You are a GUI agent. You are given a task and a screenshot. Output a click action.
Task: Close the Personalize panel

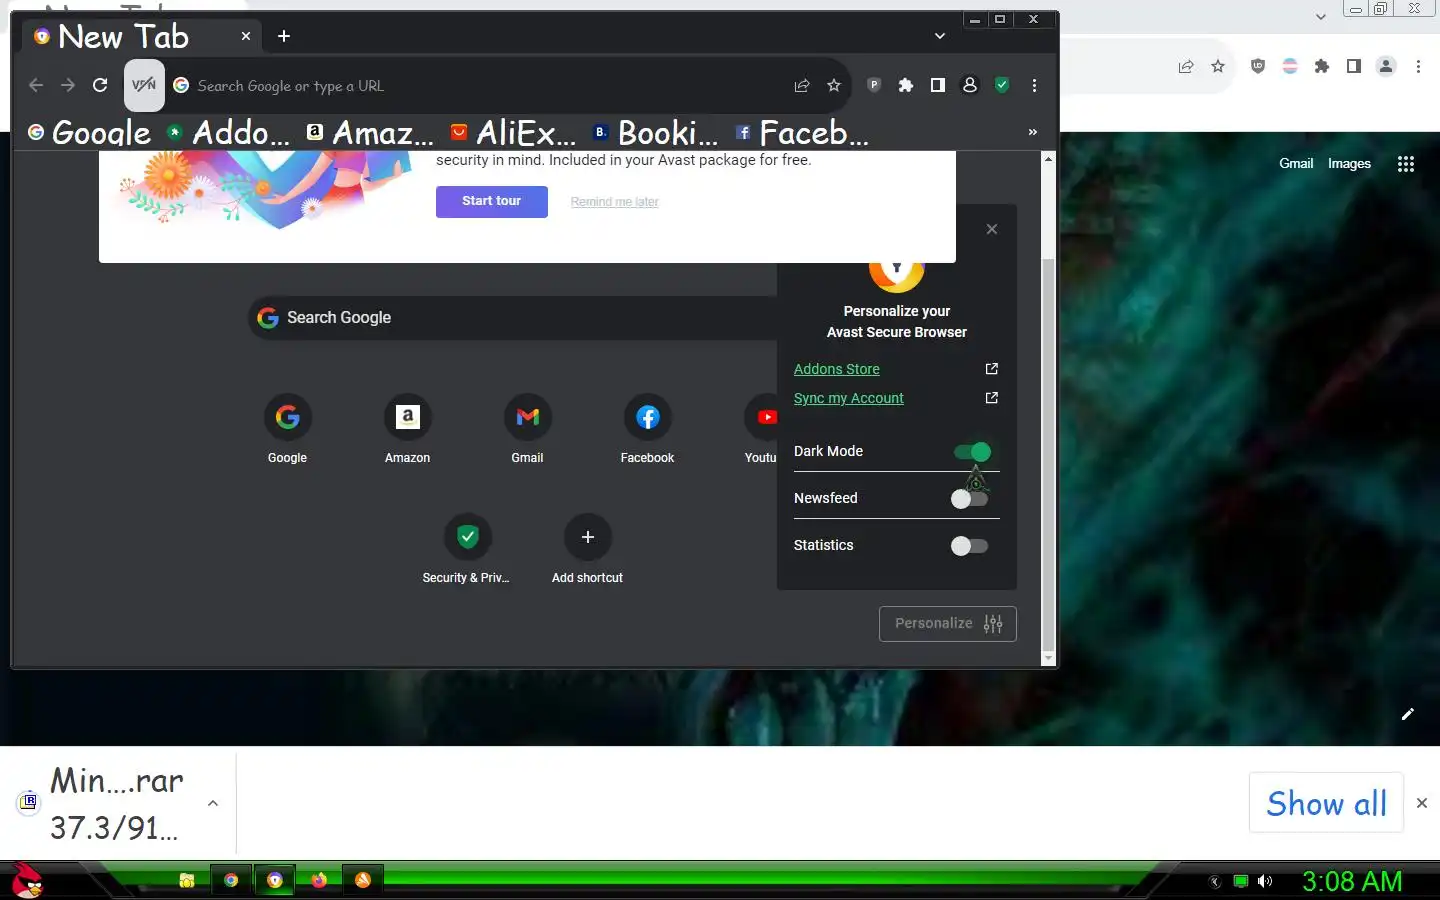coord(992,229)
